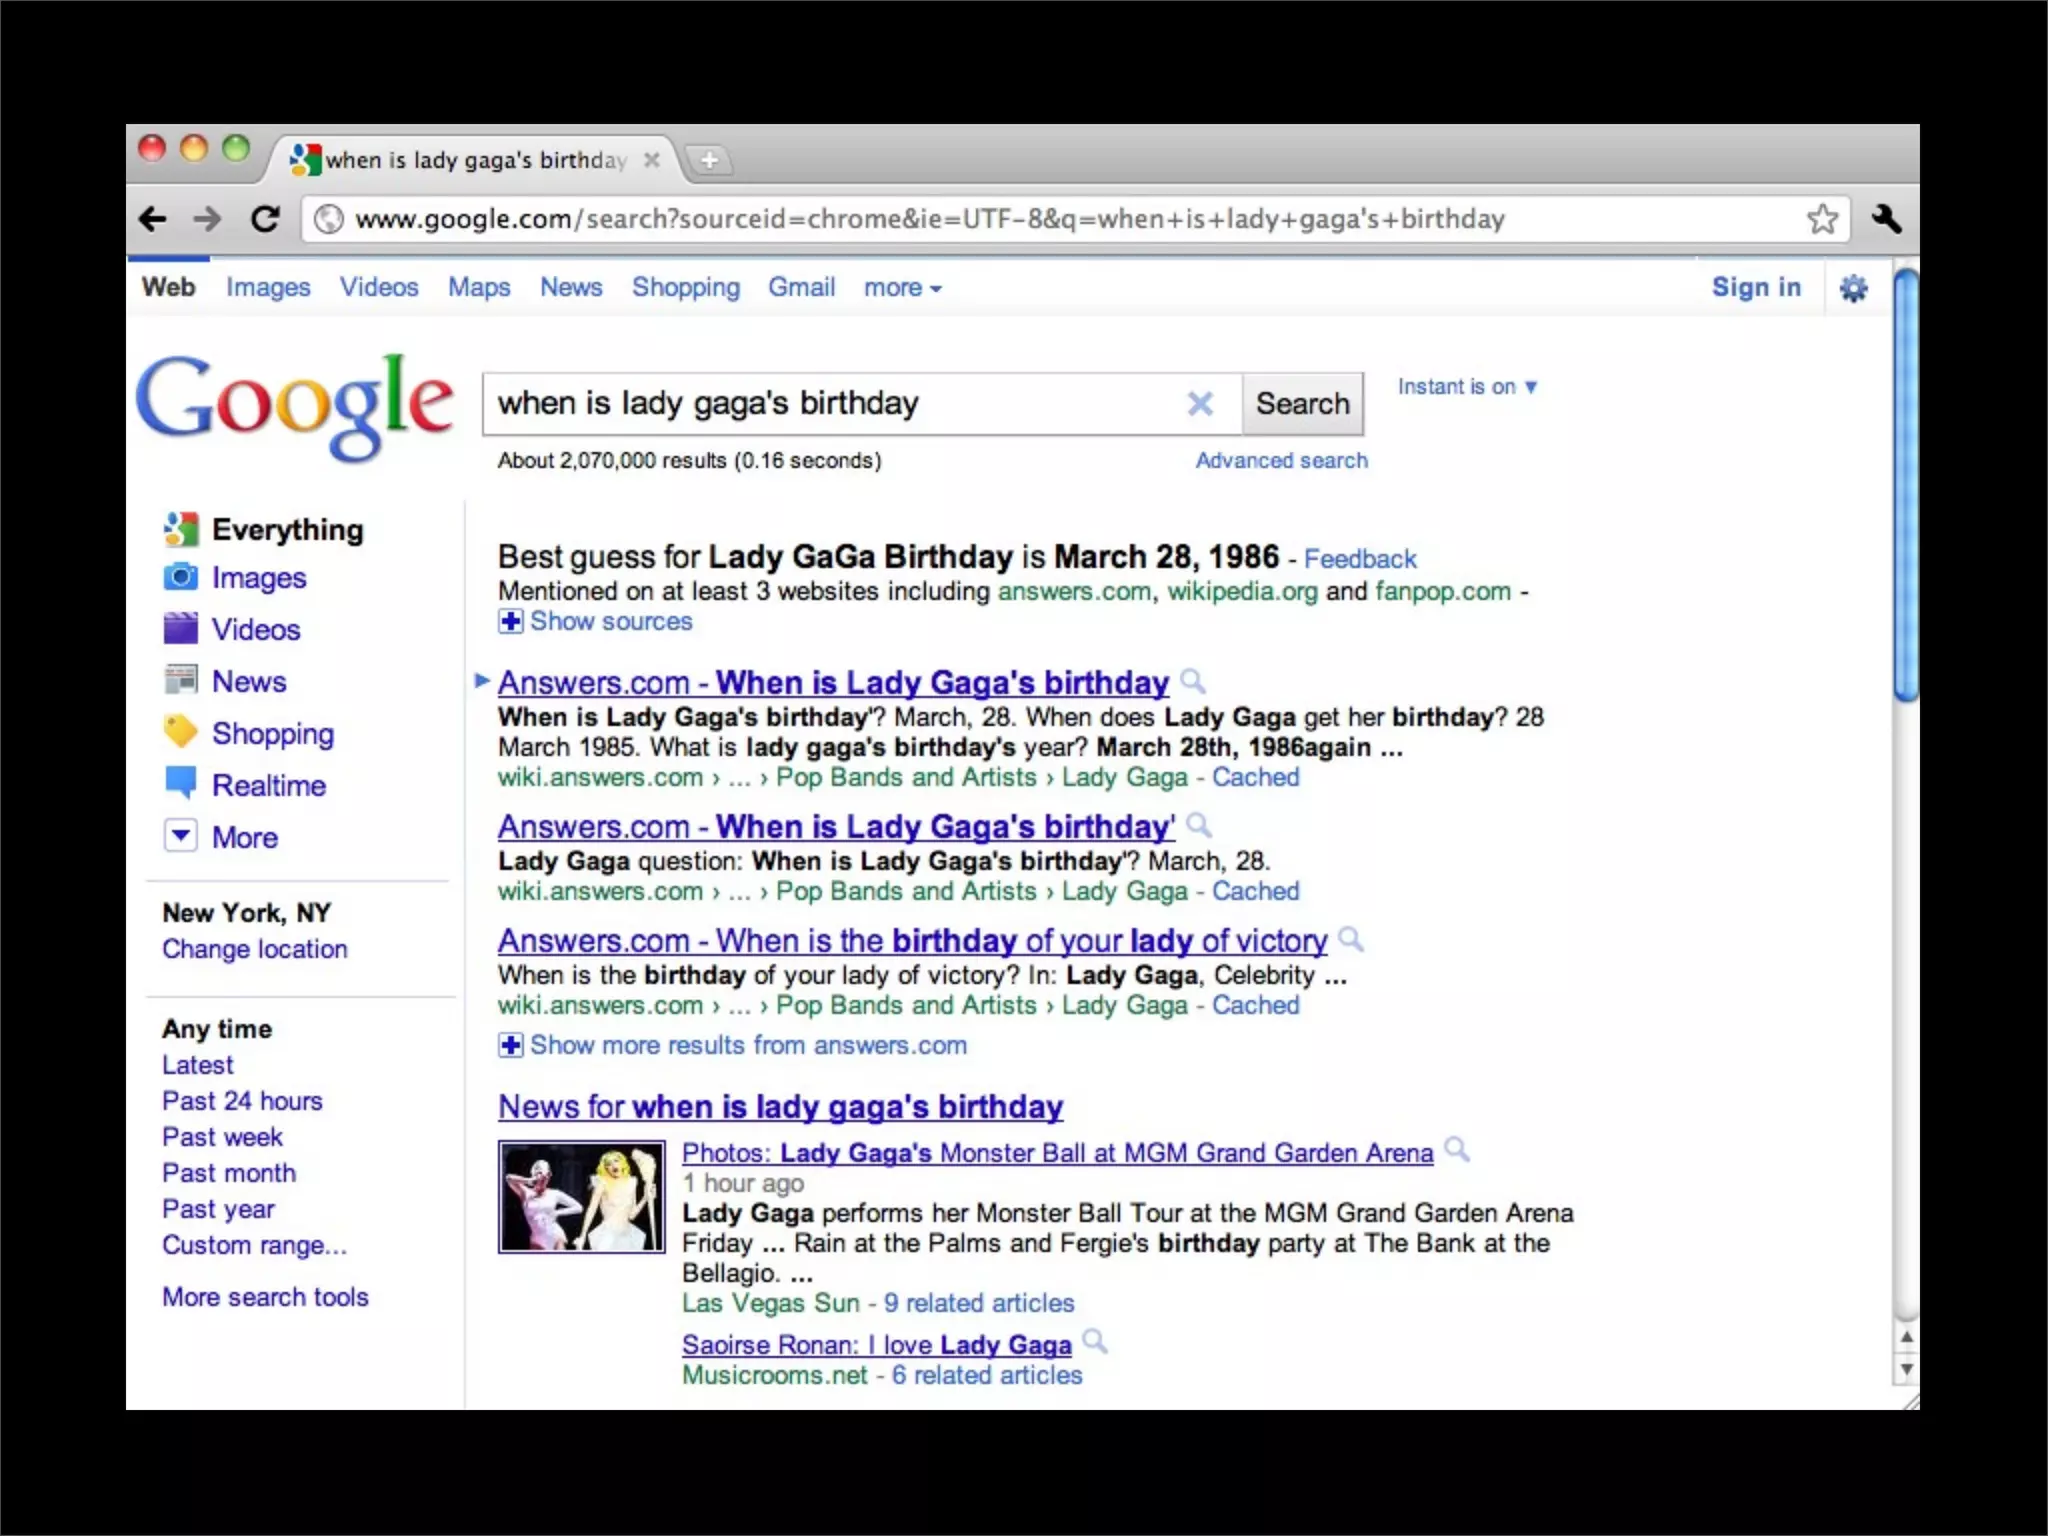This screenshot has height=1536, width=2048.
Task: Switch to the Images tab in top bar
Action: (x=268, y=288)
